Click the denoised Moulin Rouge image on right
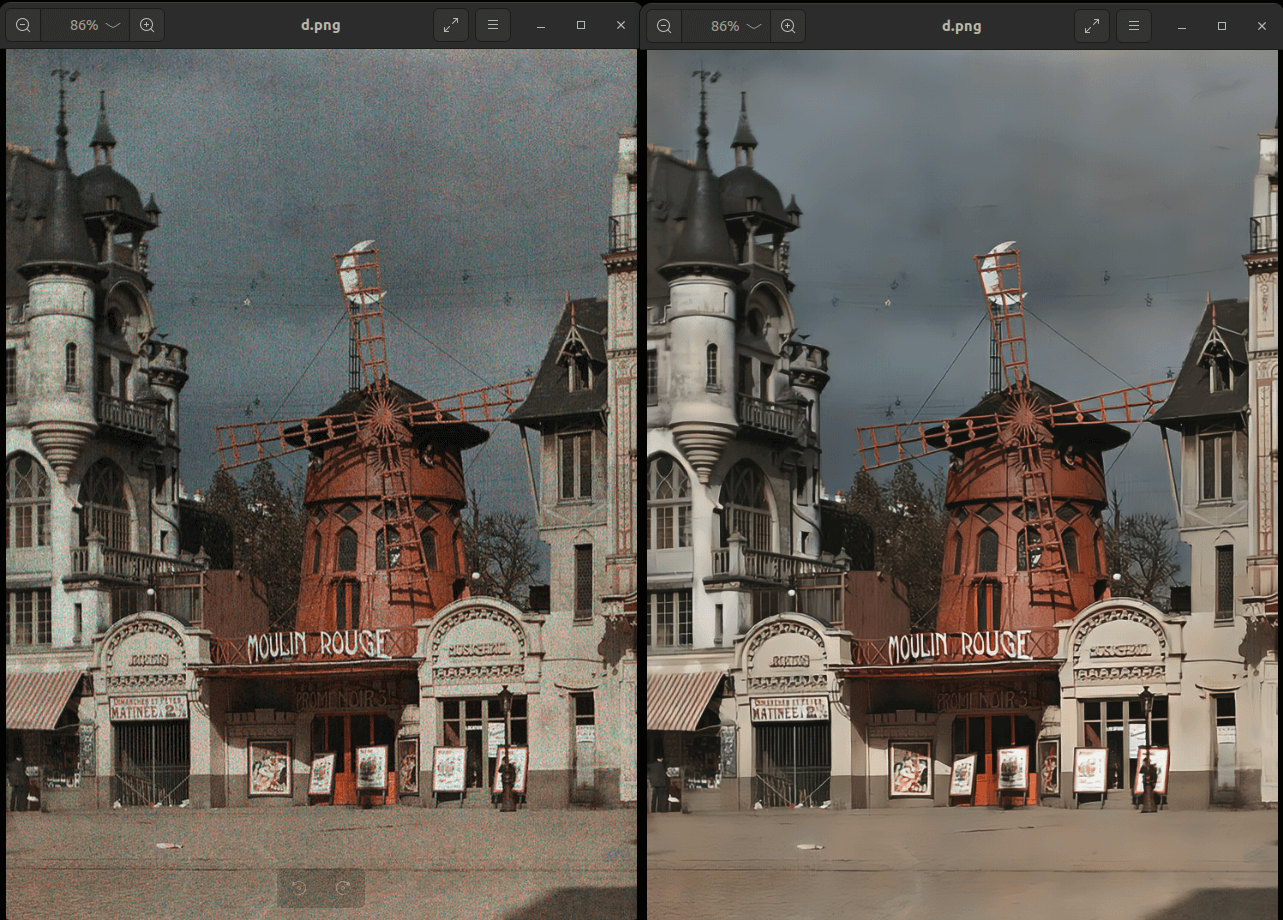Image resolution: width=1283 pixels, height=920 pixels. [962, 484]
